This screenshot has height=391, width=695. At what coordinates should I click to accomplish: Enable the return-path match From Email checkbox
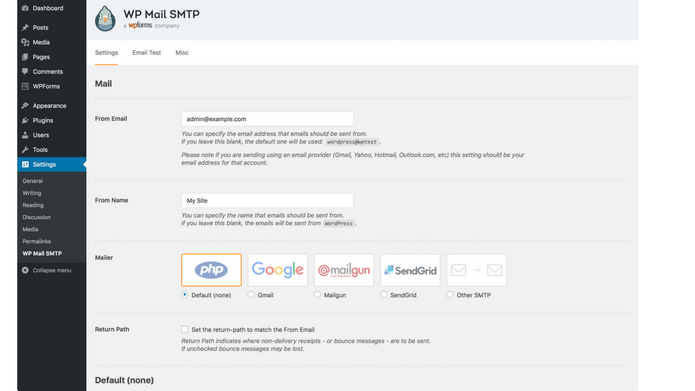185,329
